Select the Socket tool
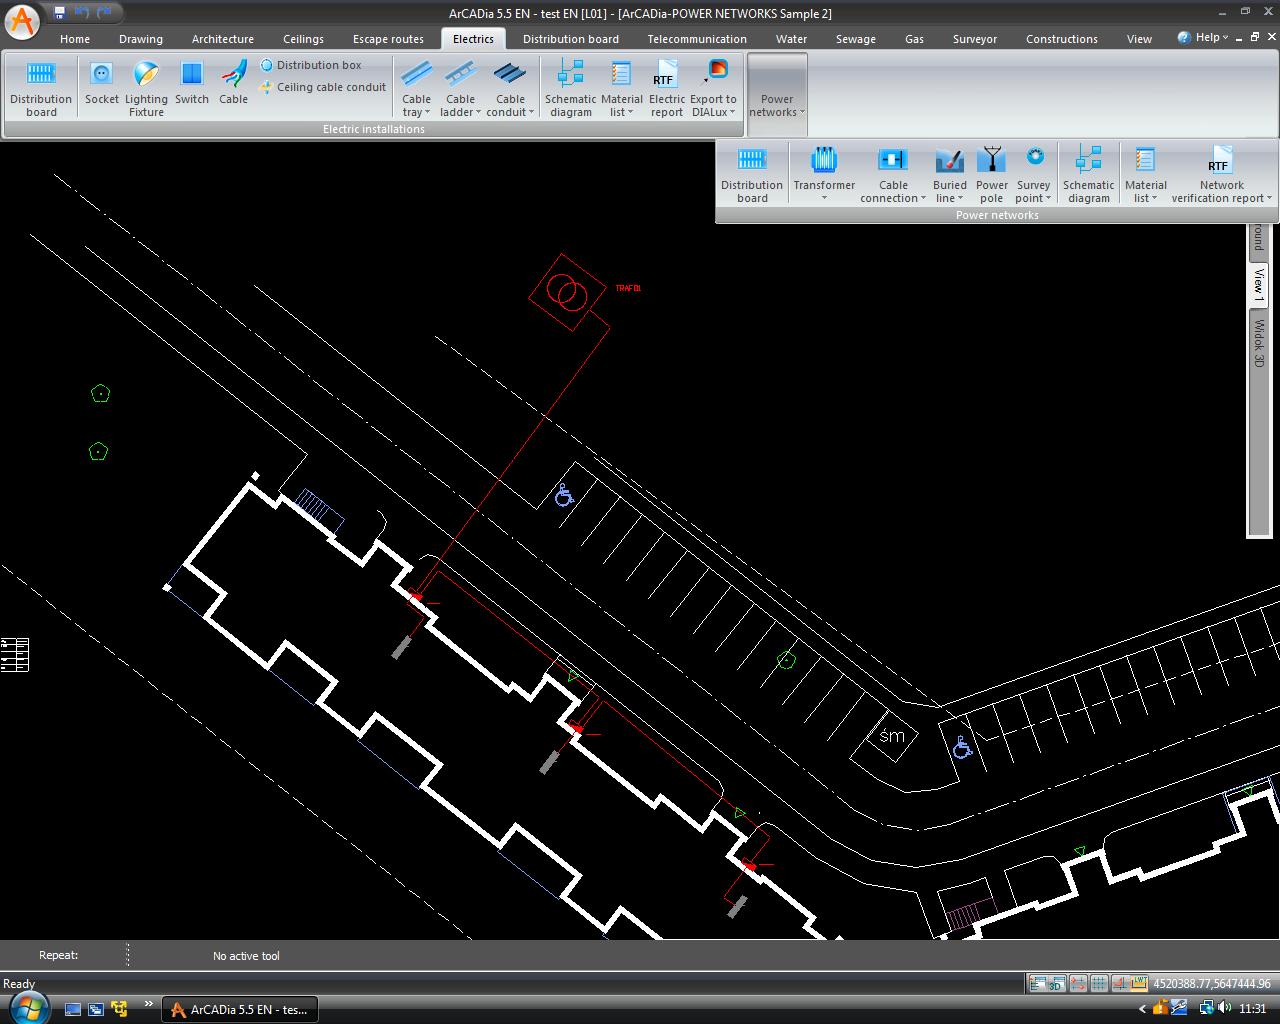 101,84
